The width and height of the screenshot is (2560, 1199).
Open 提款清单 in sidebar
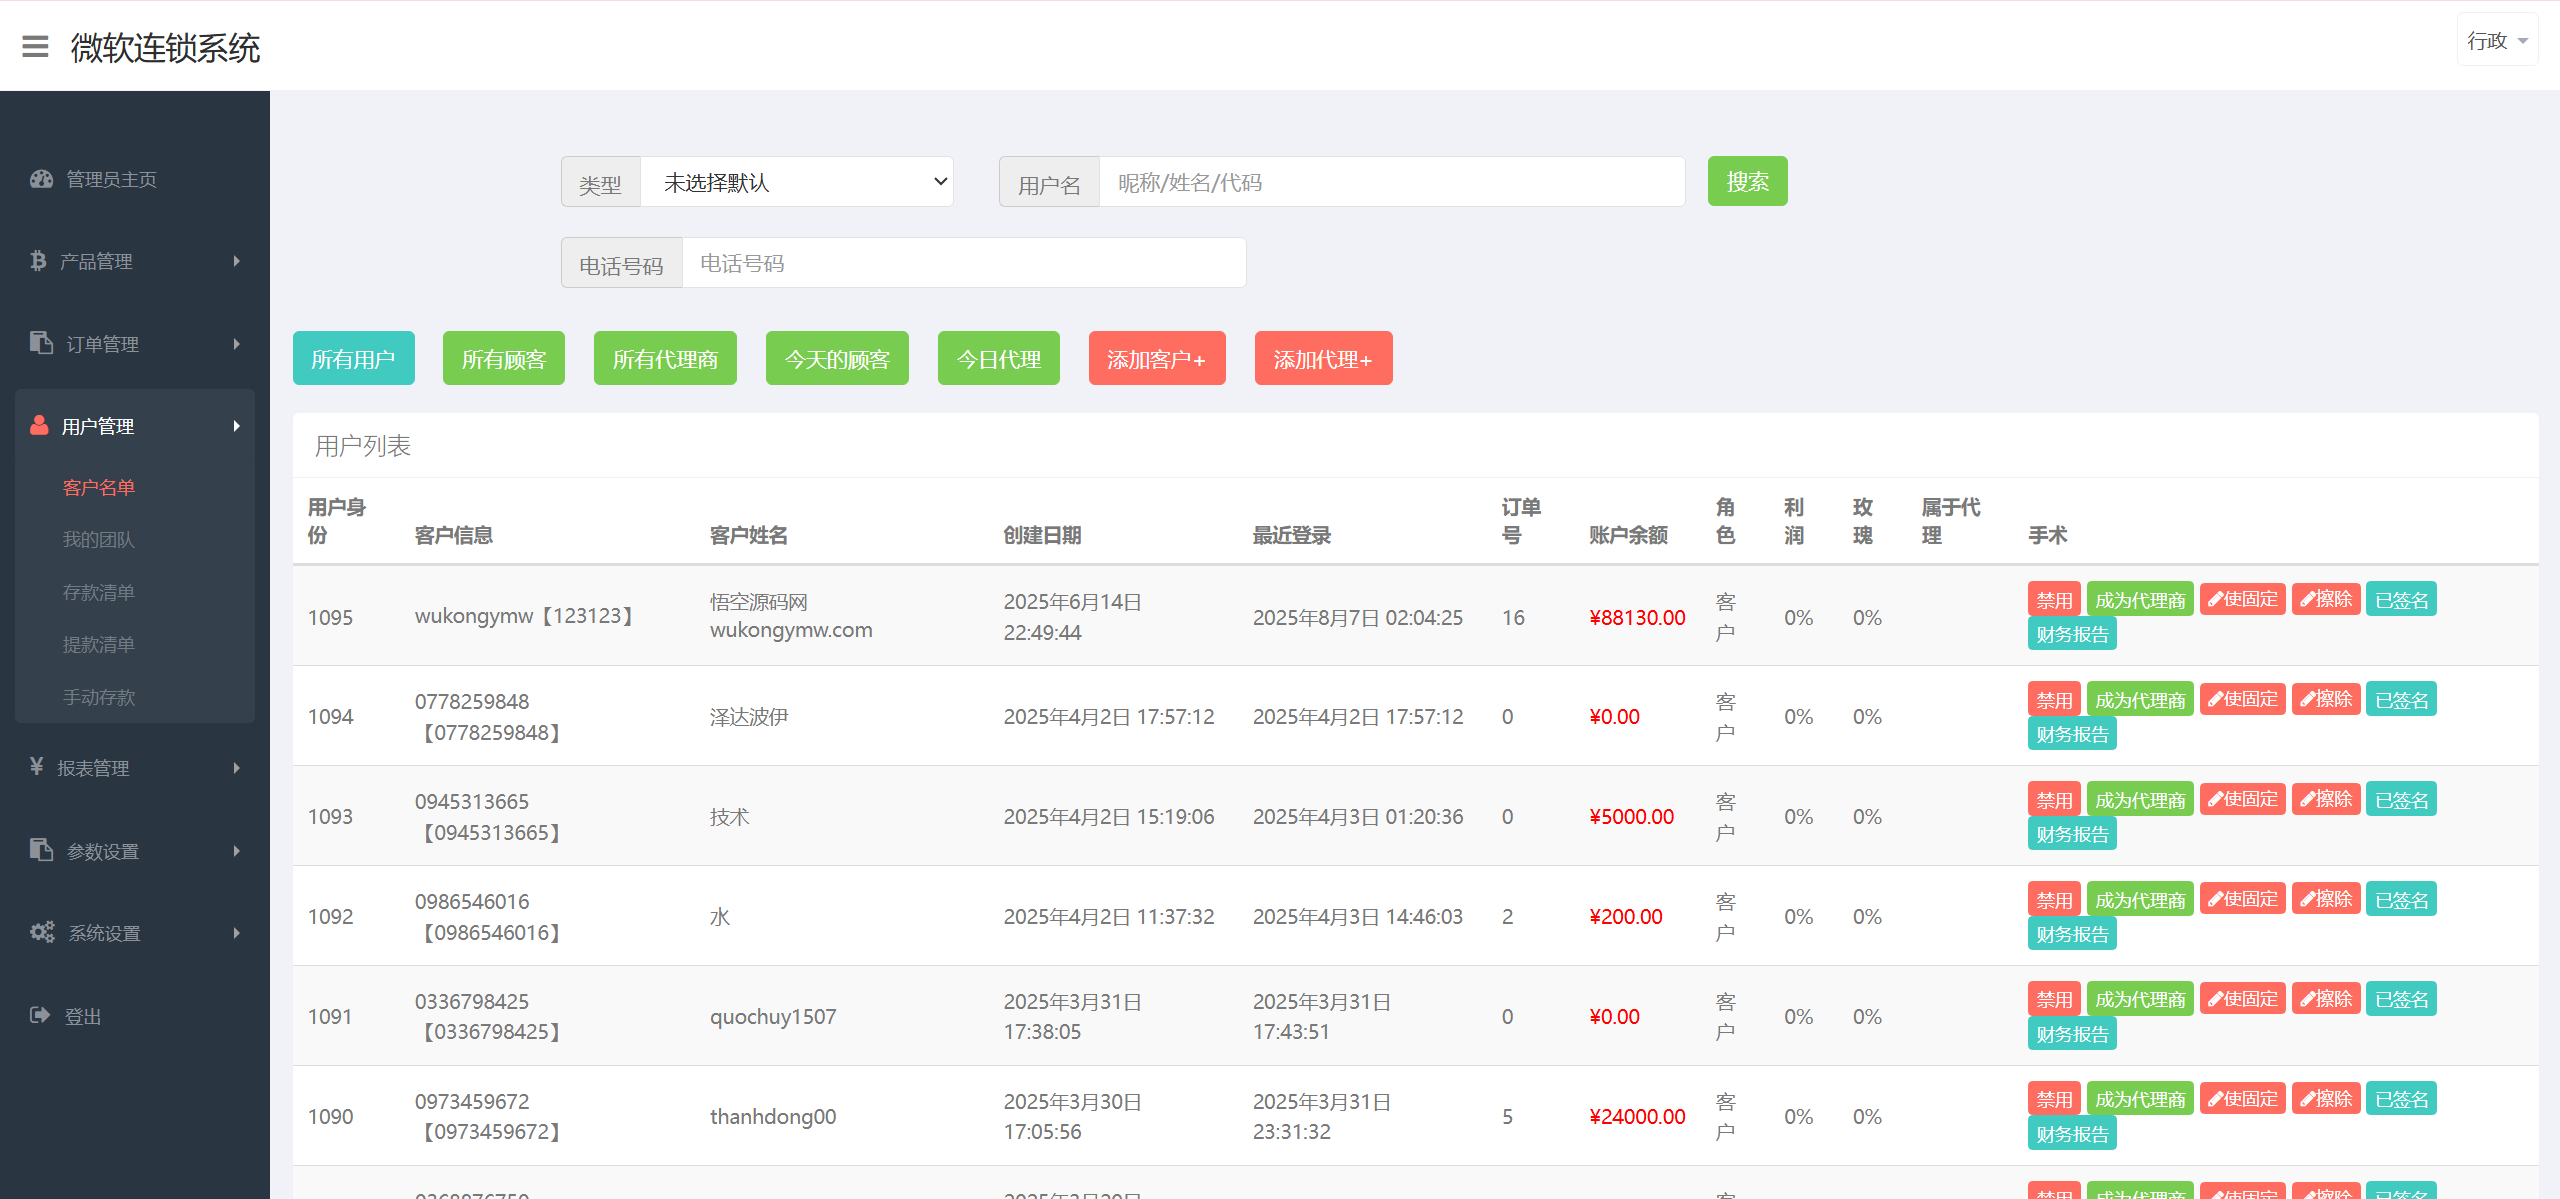click(x=98, y=645)
